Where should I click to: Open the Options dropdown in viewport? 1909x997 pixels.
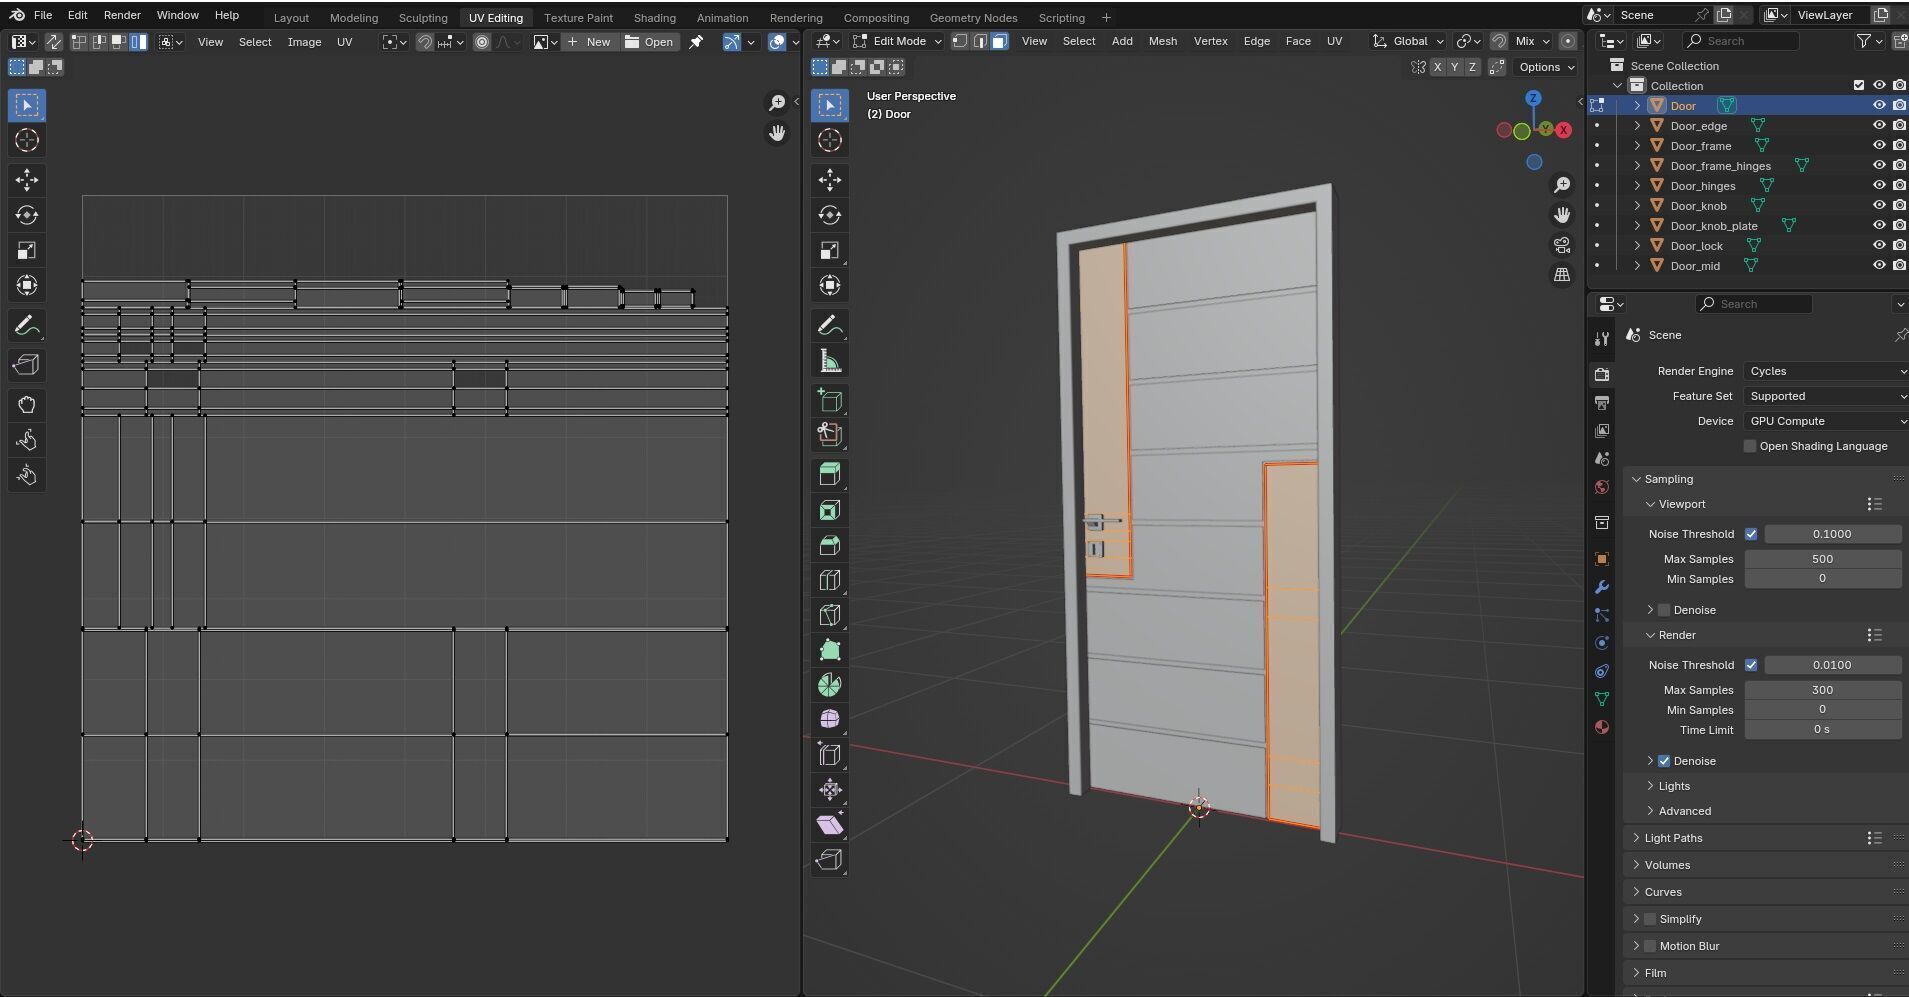[x=1546, y=67]
